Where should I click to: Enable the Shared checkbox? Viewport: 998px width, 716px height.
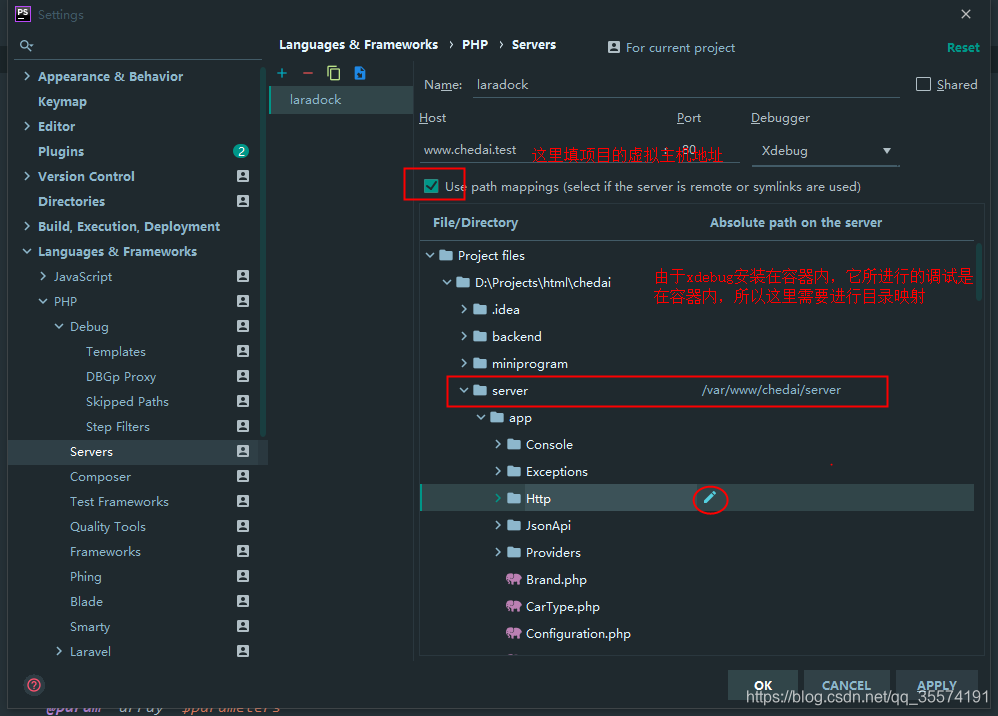tap(923, 84)
